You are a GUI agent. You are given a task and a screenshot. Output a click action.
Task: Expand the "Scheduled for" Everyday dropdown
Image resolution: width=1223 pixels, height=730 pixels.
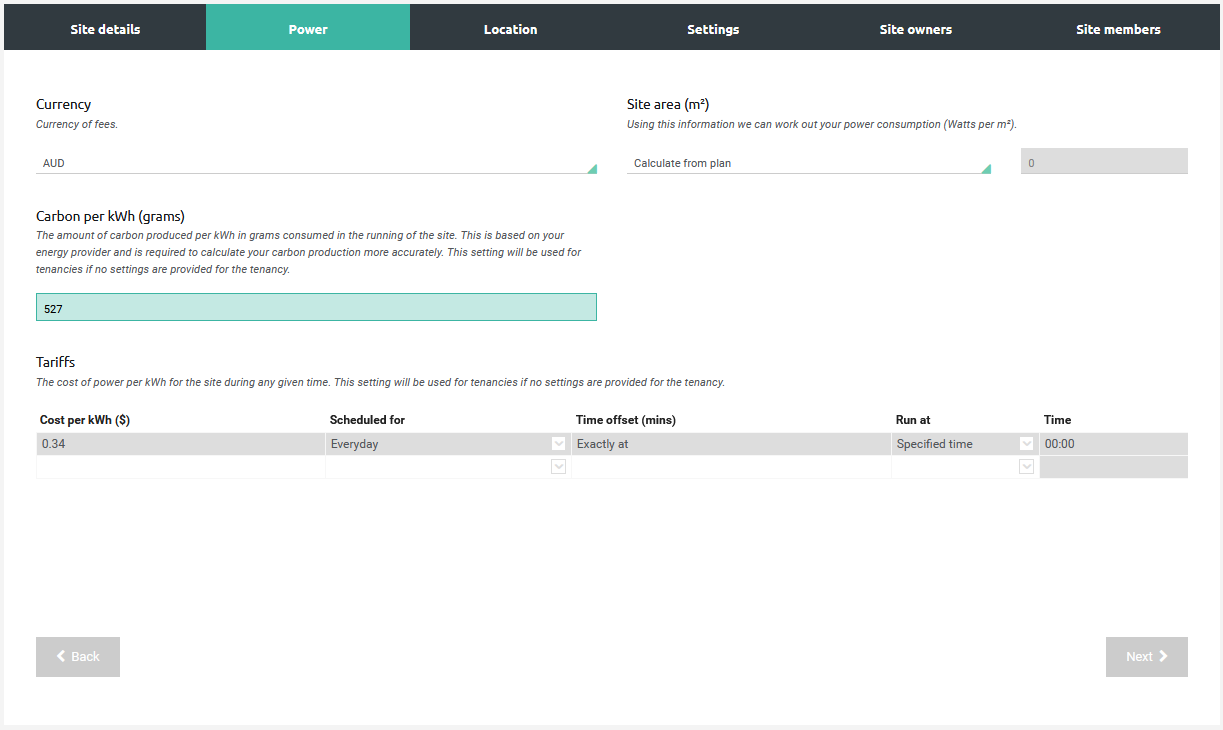pyautogui.click(x=558, y=443)
